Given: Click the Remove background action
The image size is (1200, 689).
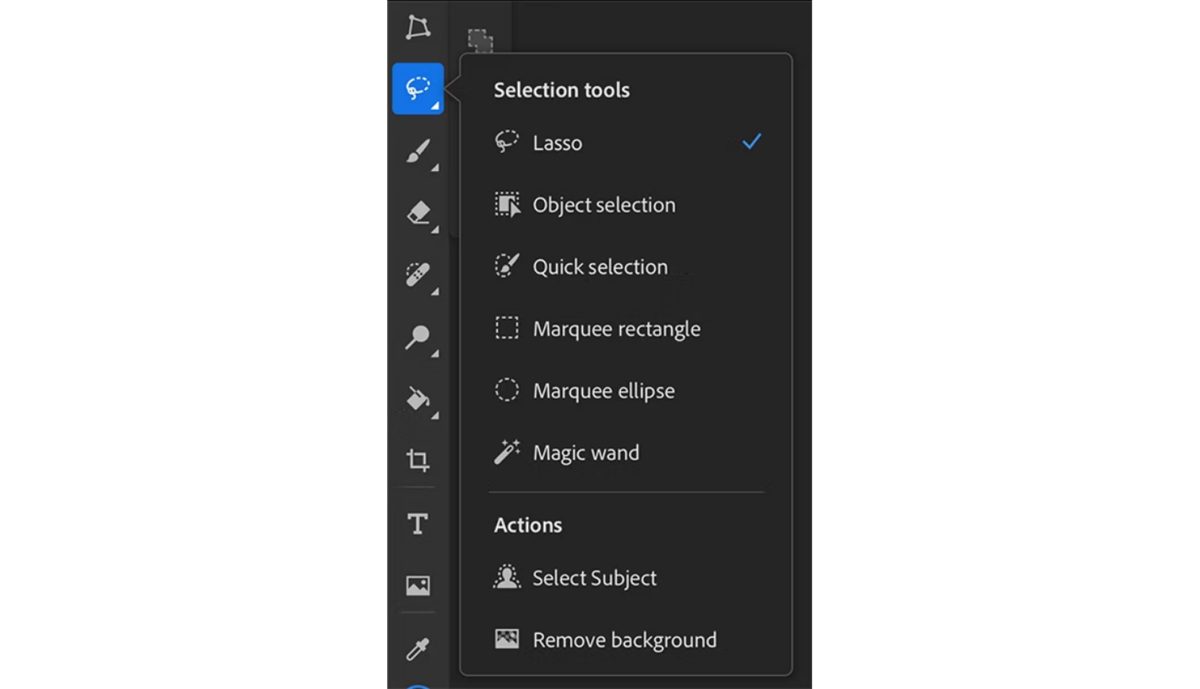Looking at the screenshot, I should (624, 640).
